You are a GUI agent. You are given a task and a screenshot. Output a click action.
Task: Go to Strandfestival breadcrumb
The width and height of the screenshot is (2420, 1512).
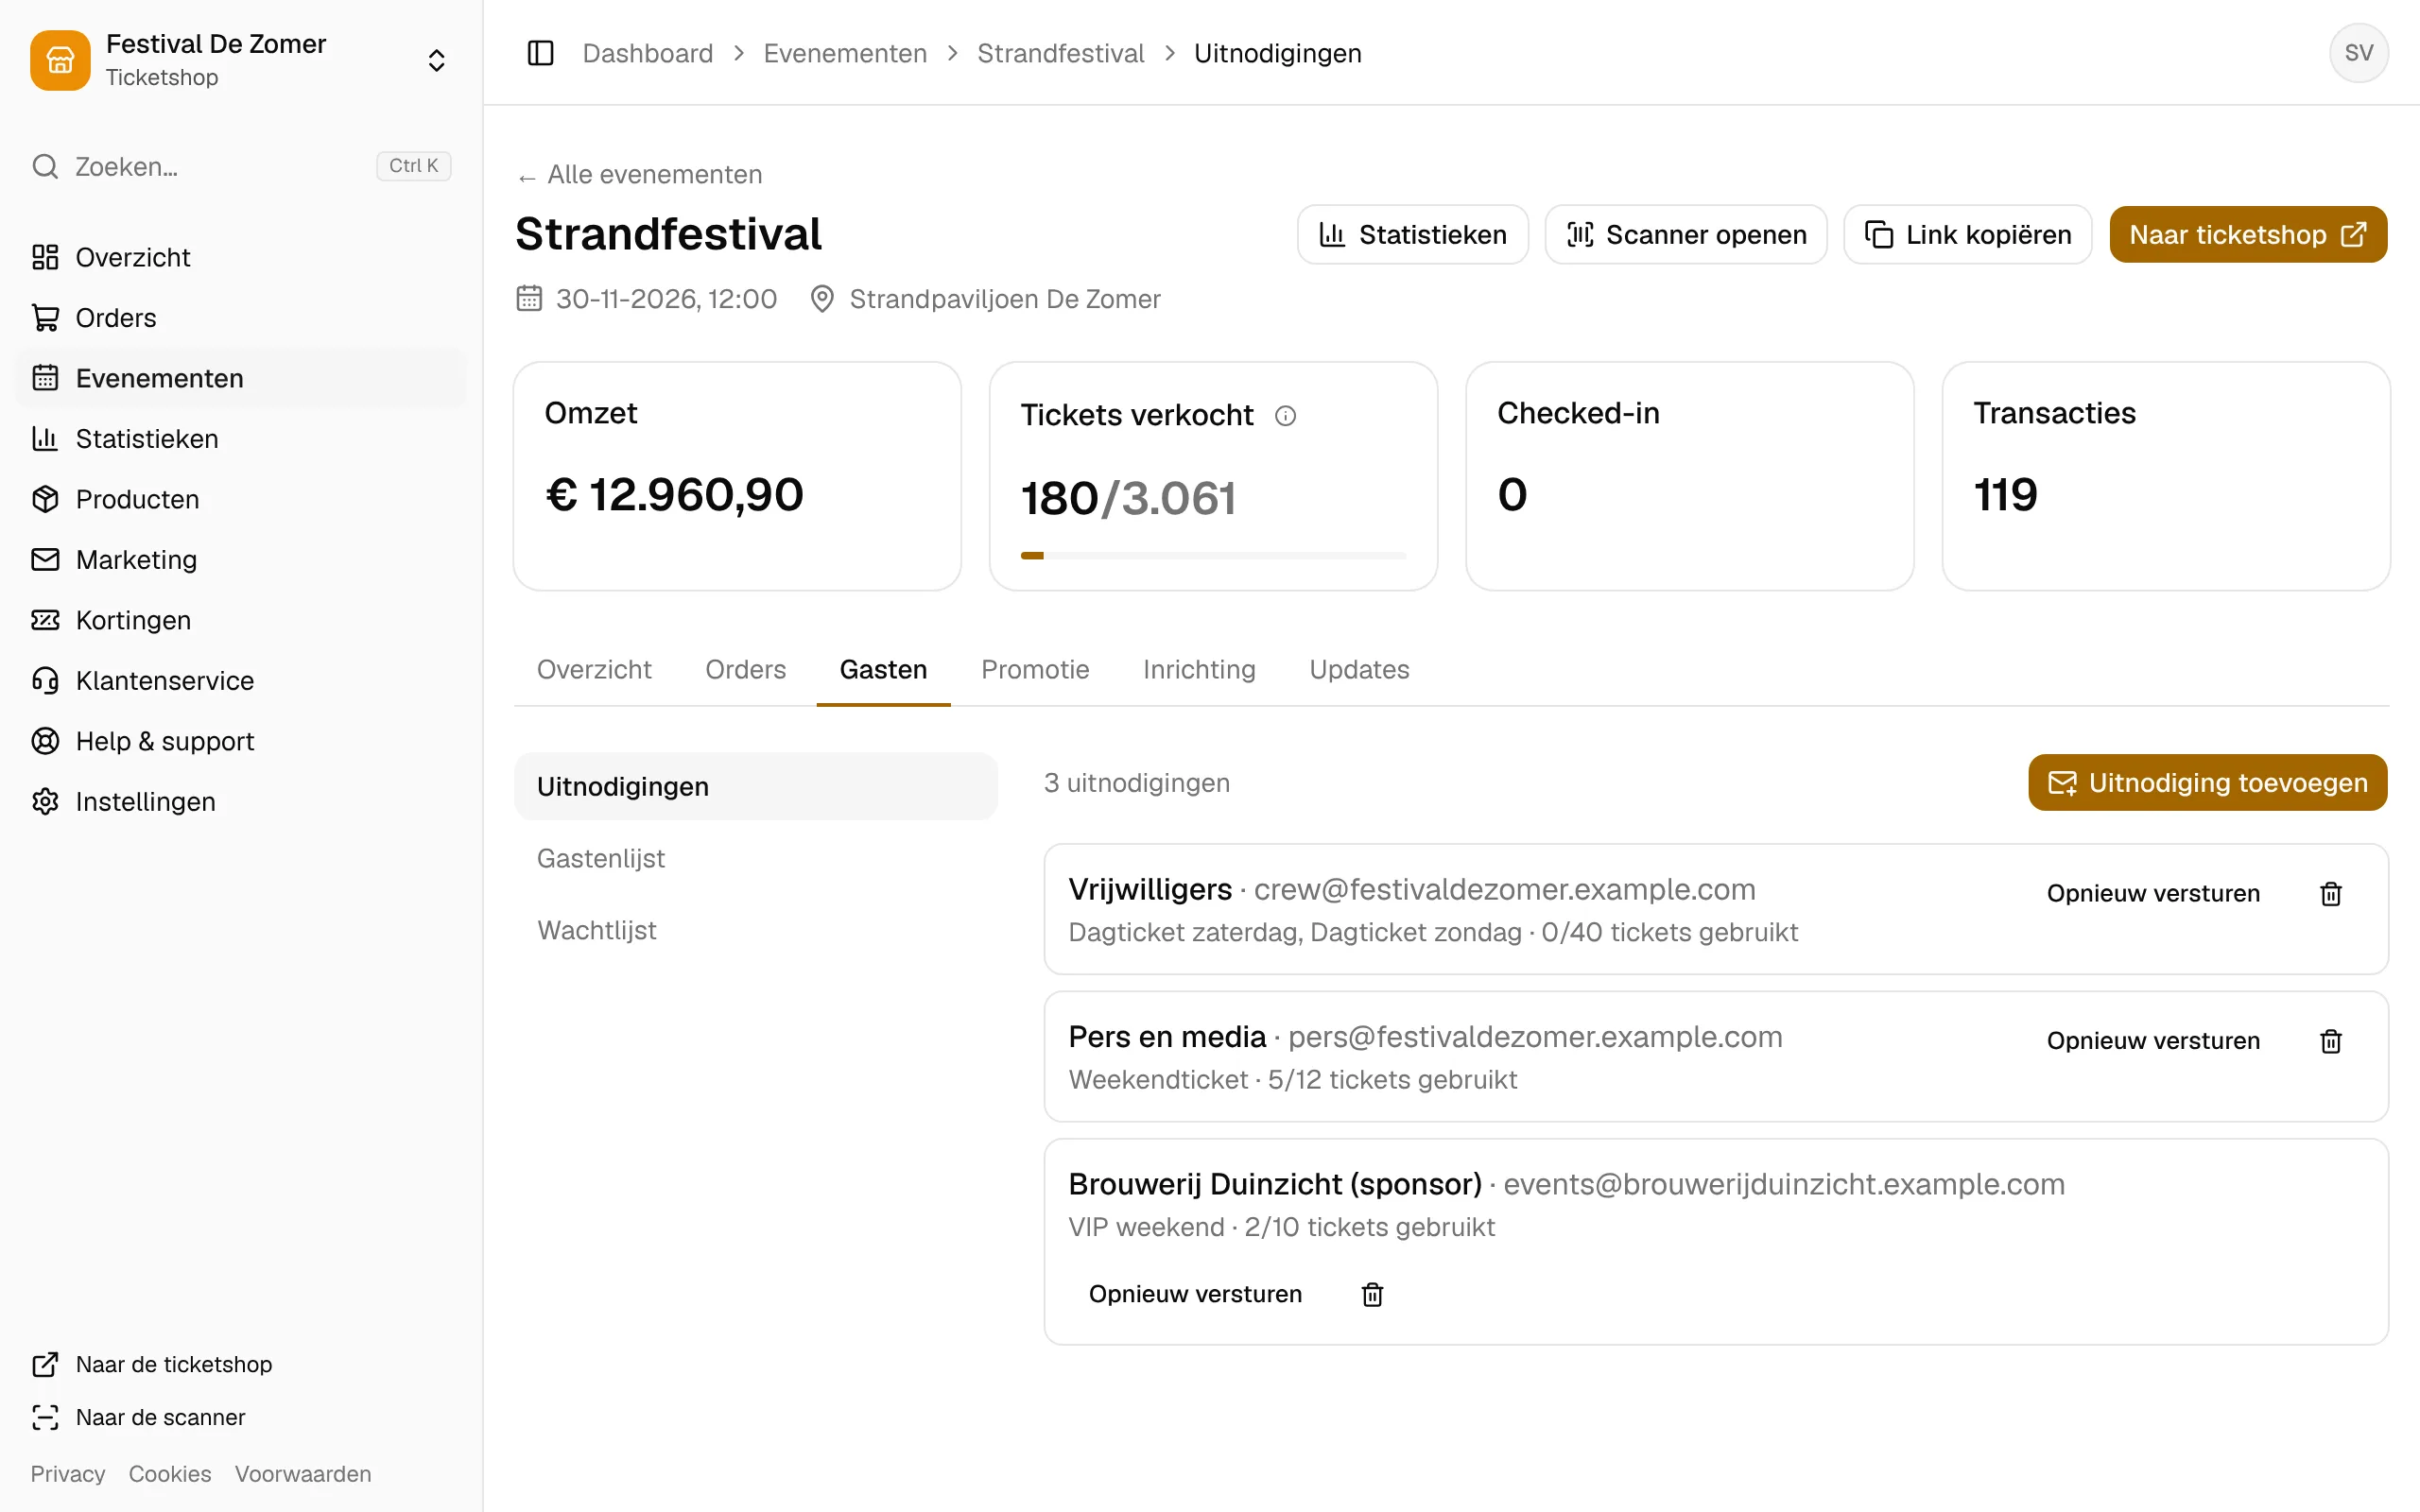coord(1060,53)
